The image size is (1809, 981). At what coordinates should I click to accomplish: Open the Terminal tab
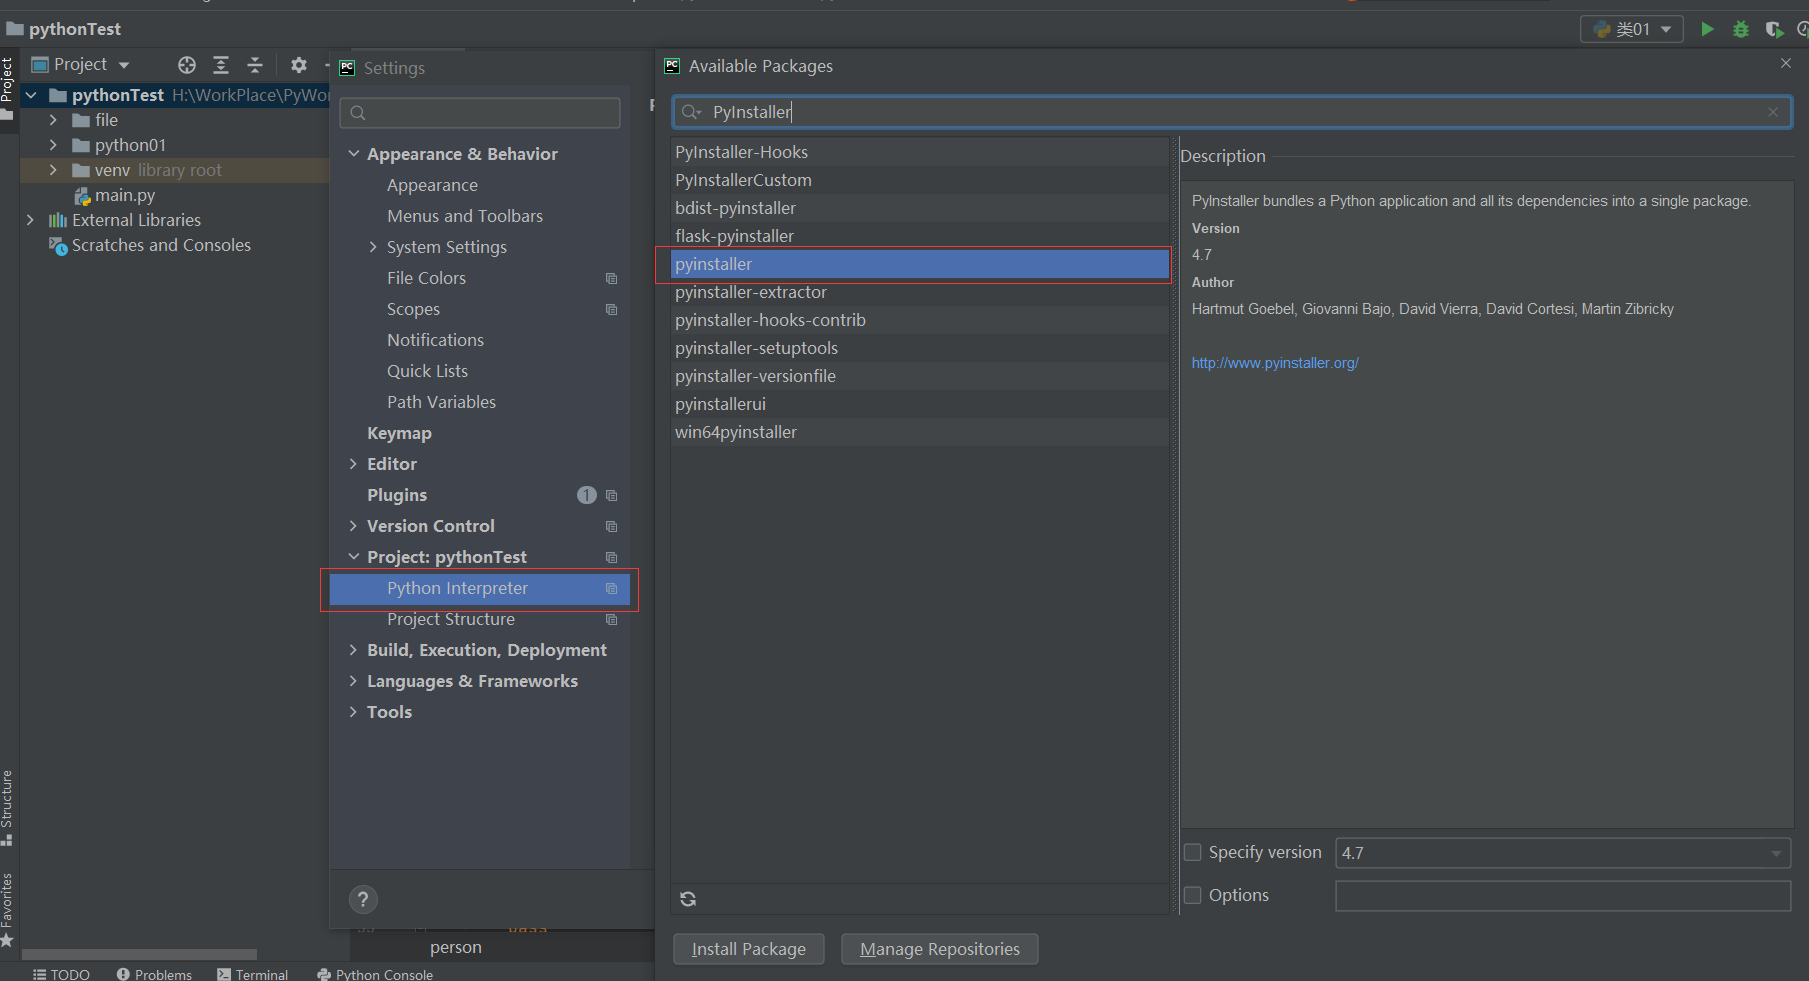click(x=253, y=974)
